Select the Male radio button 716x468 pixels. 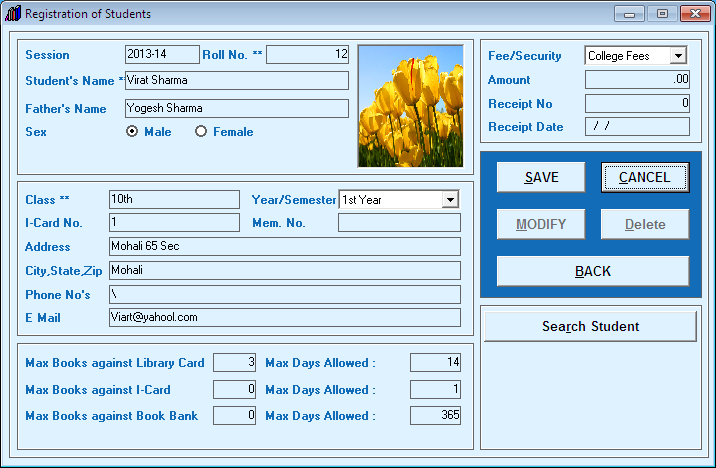pos(132,131)
